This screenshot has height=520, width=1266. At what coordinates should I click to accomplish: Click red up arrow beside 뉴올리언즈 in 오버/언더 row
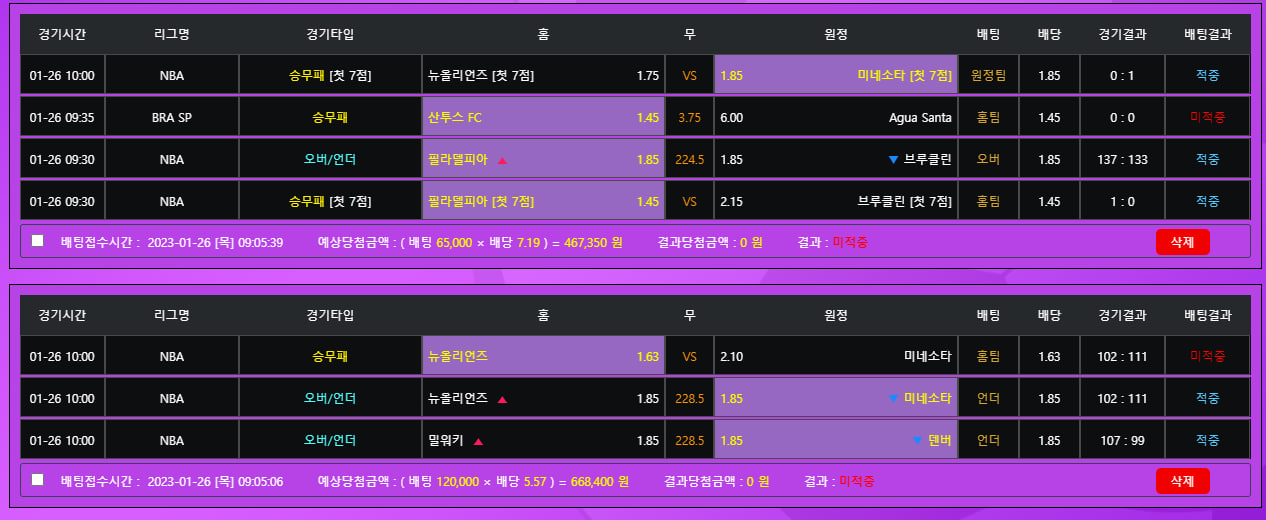click(x=502, y=399)
